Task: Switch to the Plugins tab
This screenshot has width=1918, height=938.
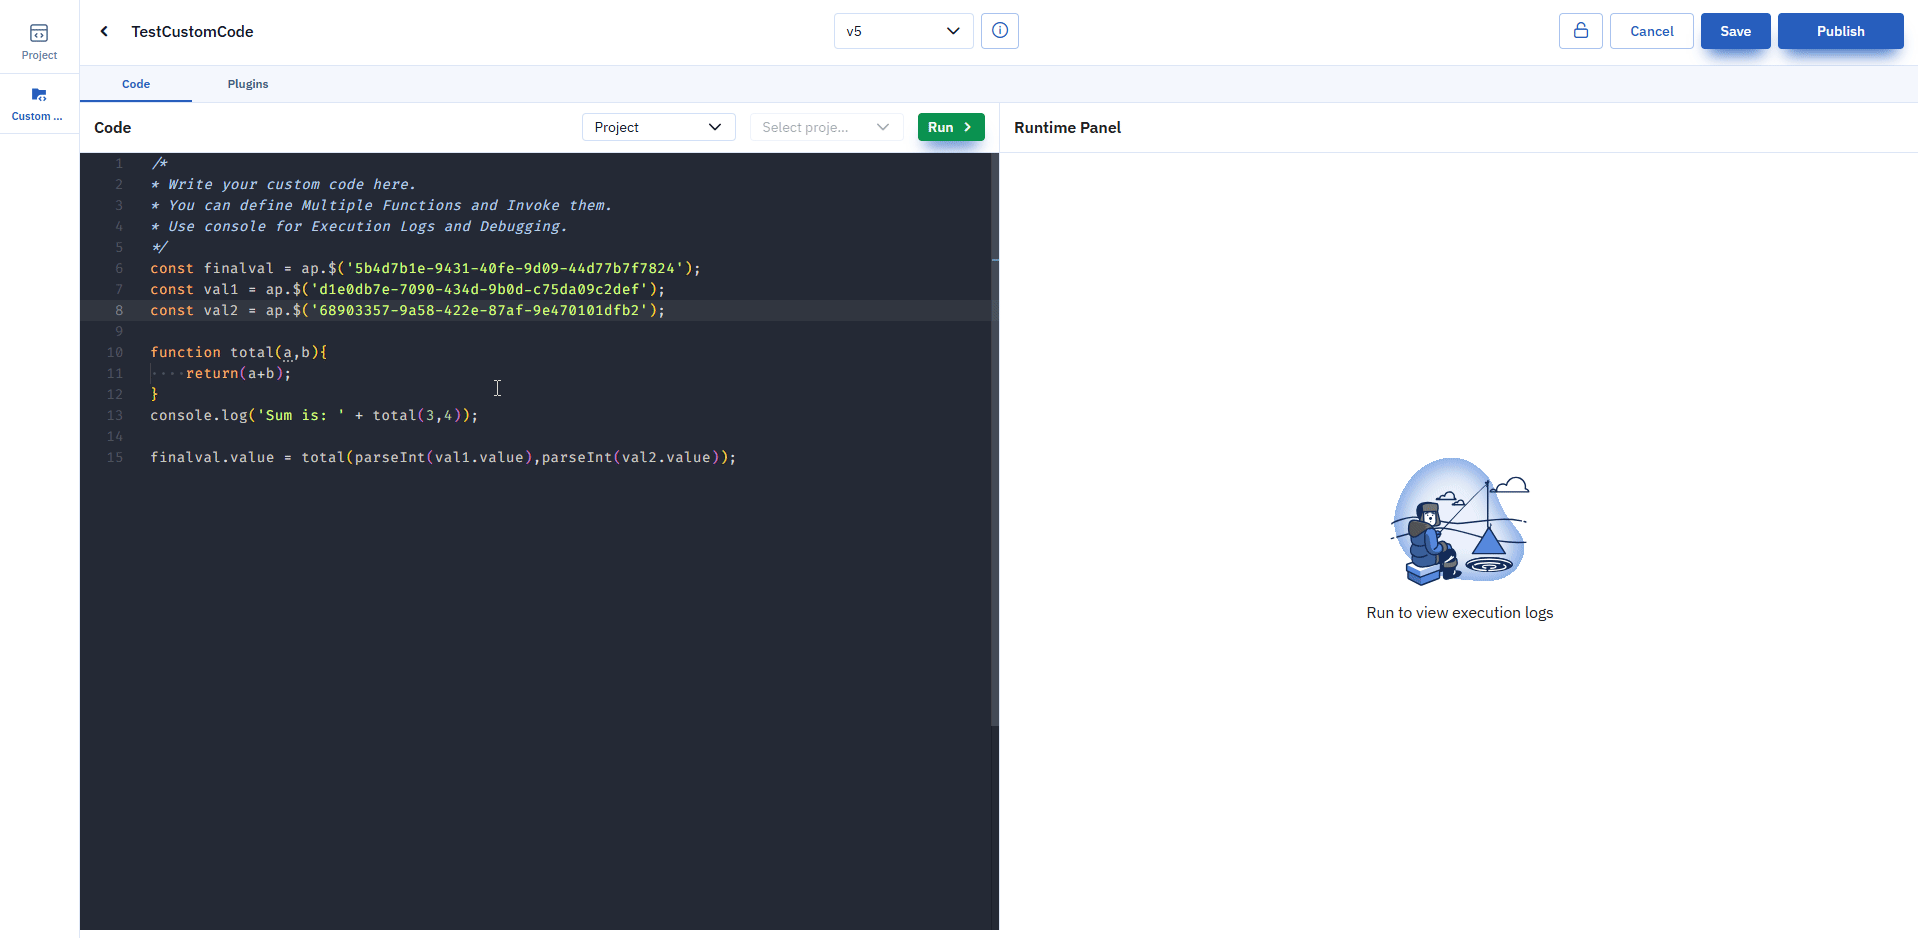Action: click(248, 84)
